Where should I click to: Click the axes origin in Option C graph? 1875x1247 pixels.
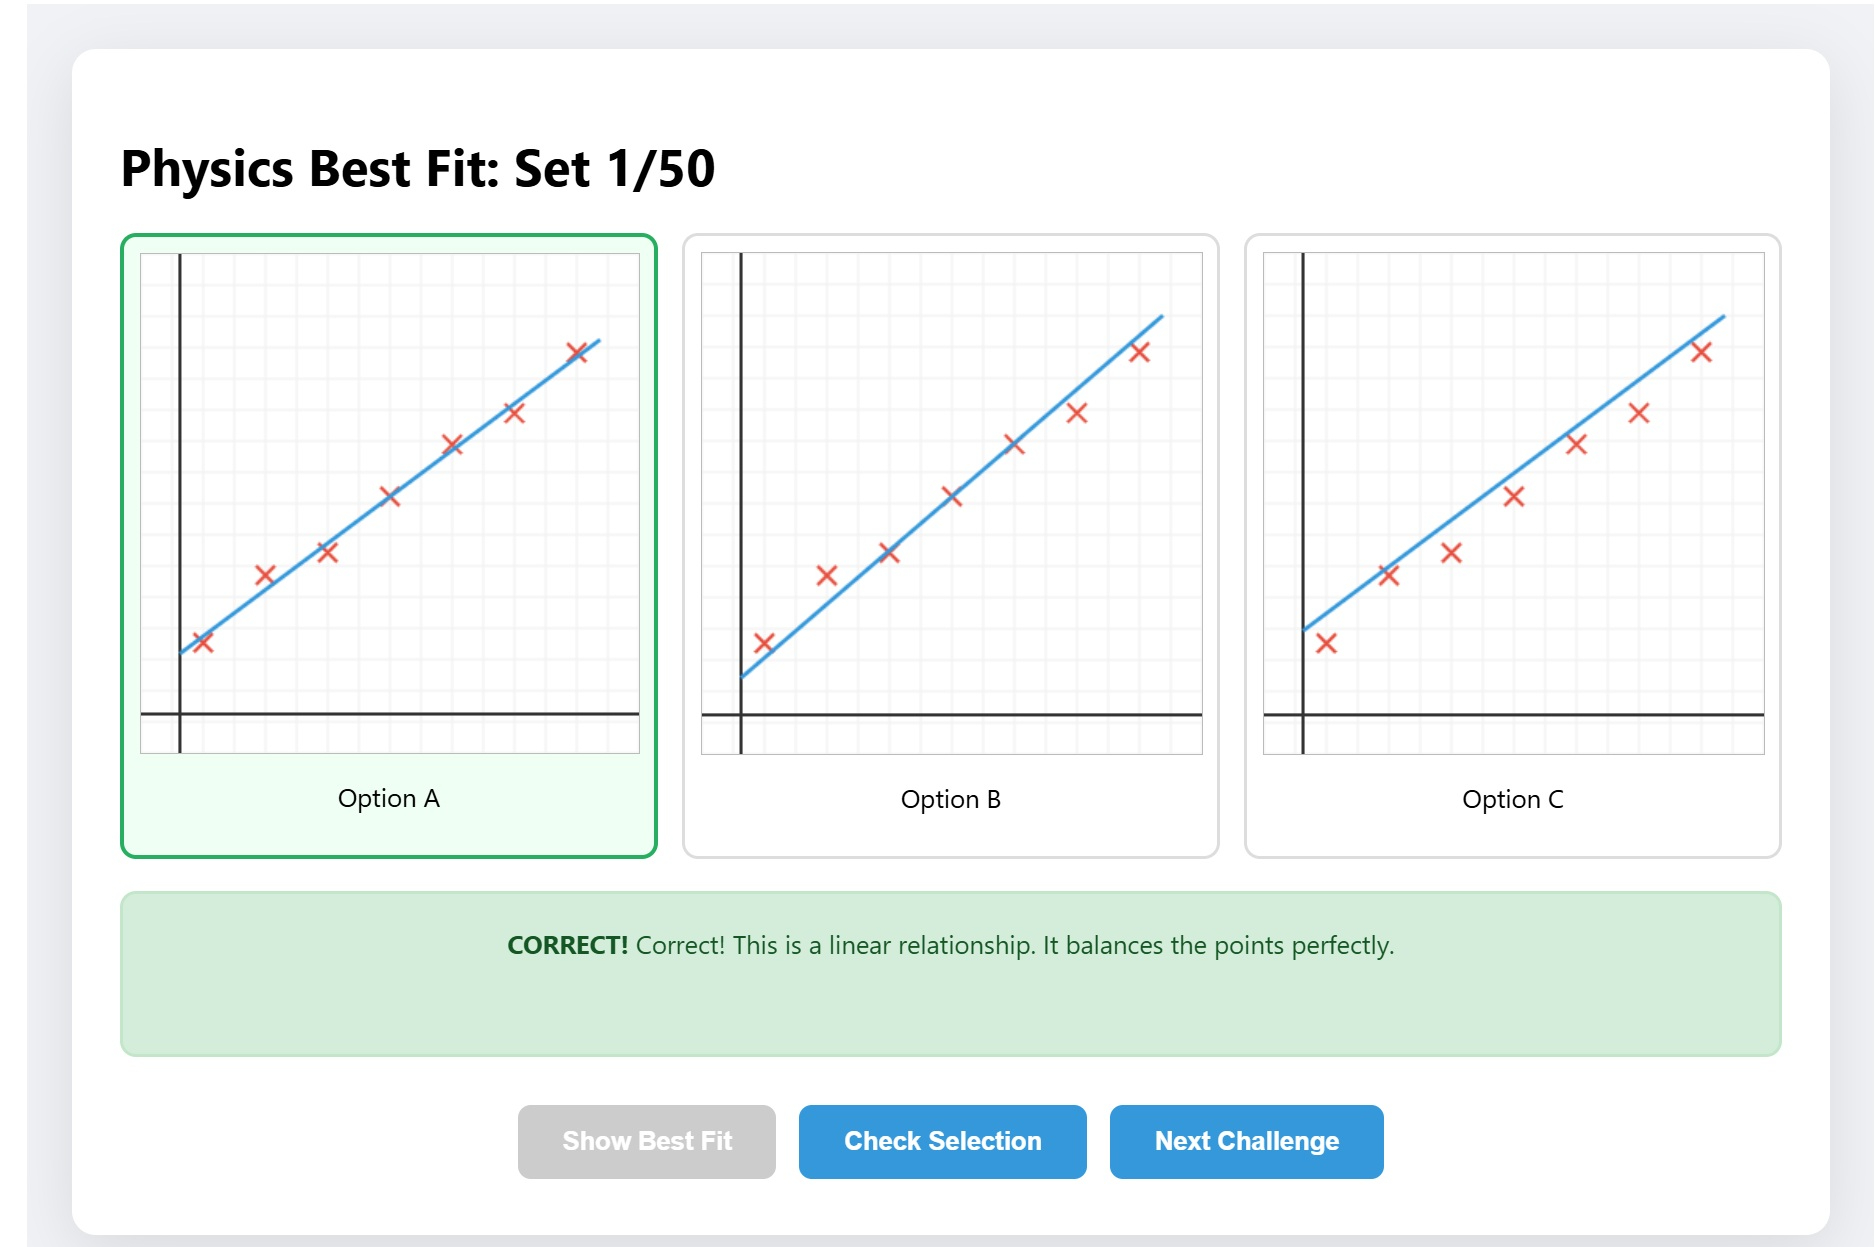click(1303, 715)
